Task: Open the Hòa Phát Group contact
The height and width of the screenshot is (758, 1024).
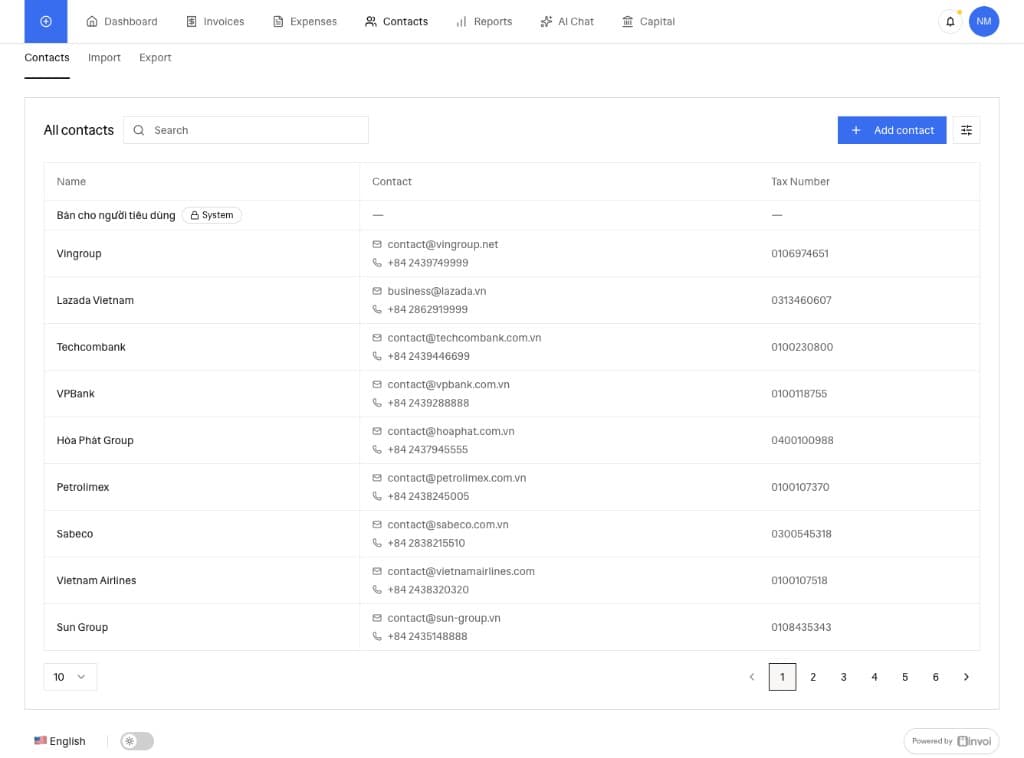Action: tap(512, 440)
